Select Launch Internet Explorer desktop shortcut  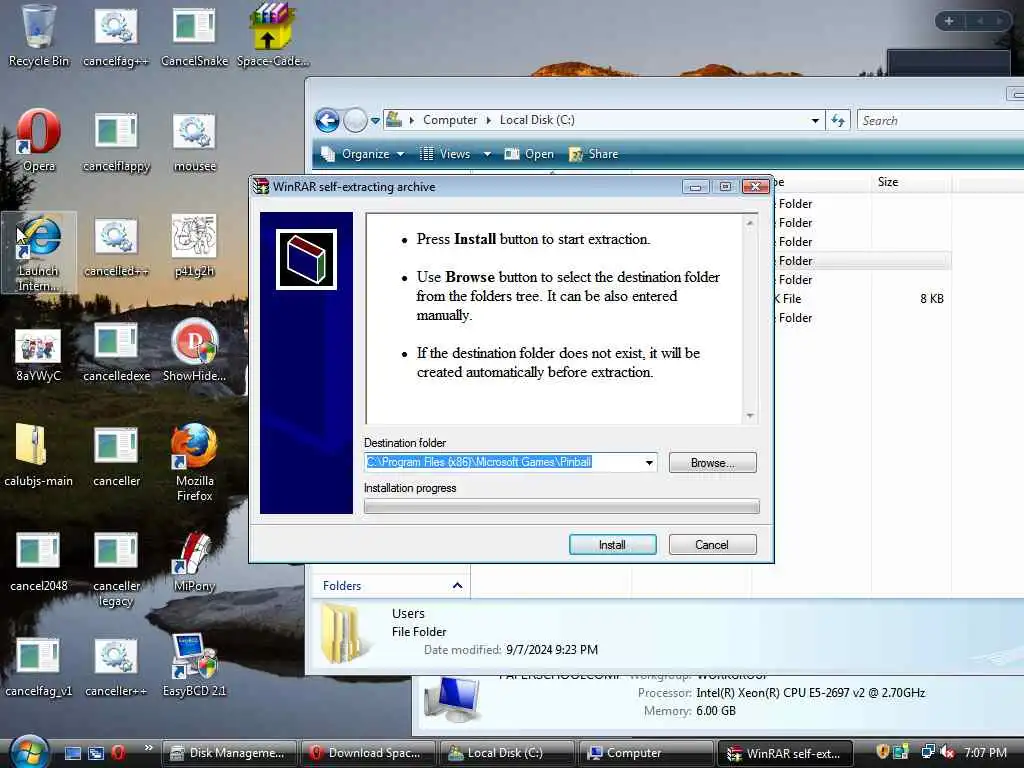coord(38,252)
